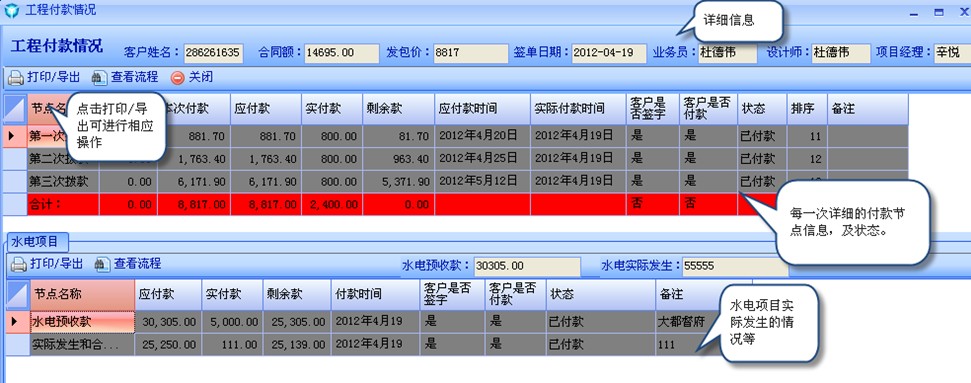The image size is (971, 383).
Task: Click the 查看流程 icon in upper toolbar
Action: (99, 78)
